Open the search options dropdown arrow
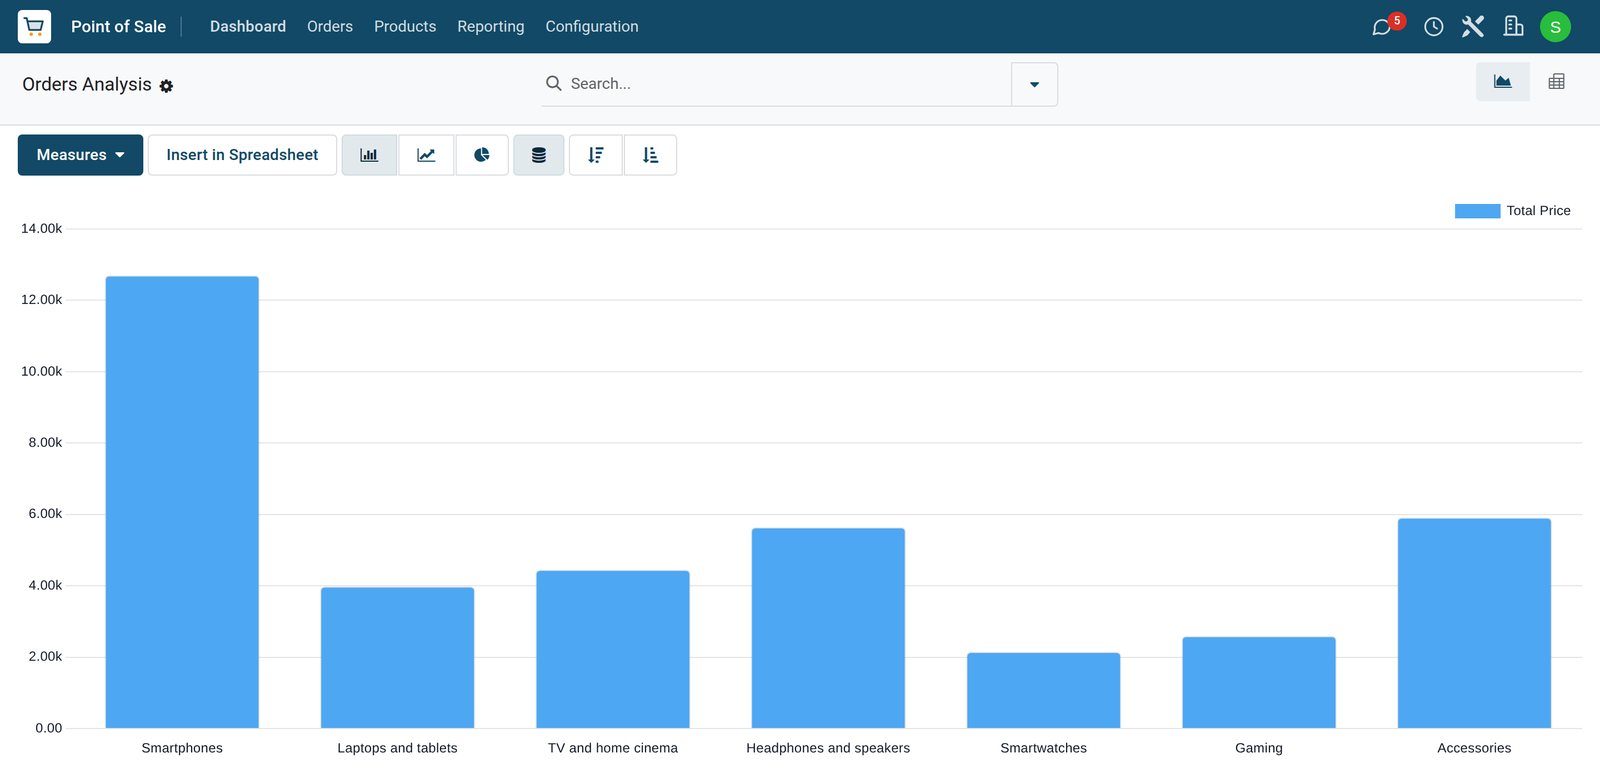Screen dimensions: 1600x777 1034,84
